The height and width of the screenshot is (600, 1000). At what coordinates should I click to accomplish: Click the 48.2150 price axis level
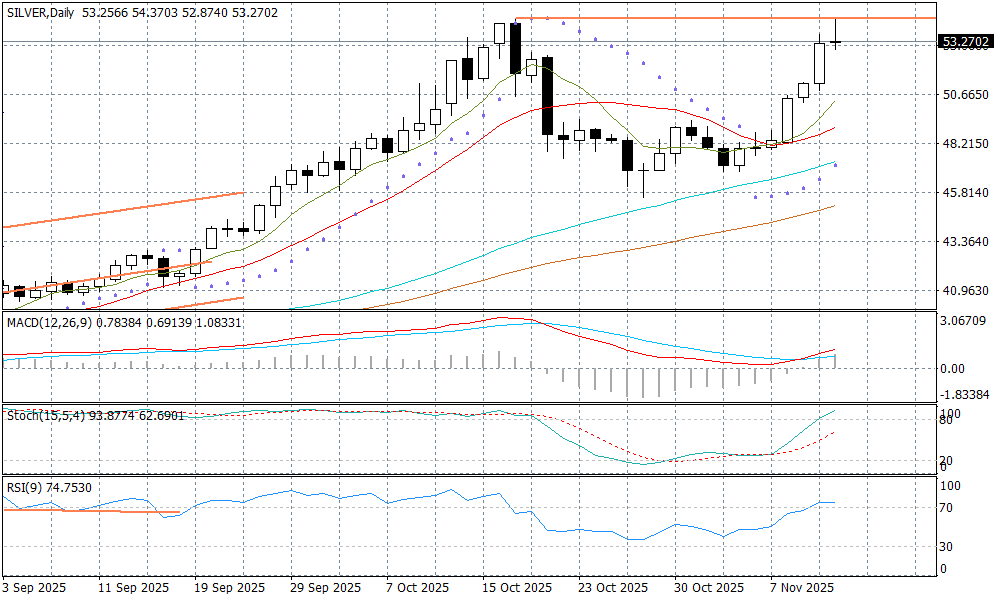[965, 144]
